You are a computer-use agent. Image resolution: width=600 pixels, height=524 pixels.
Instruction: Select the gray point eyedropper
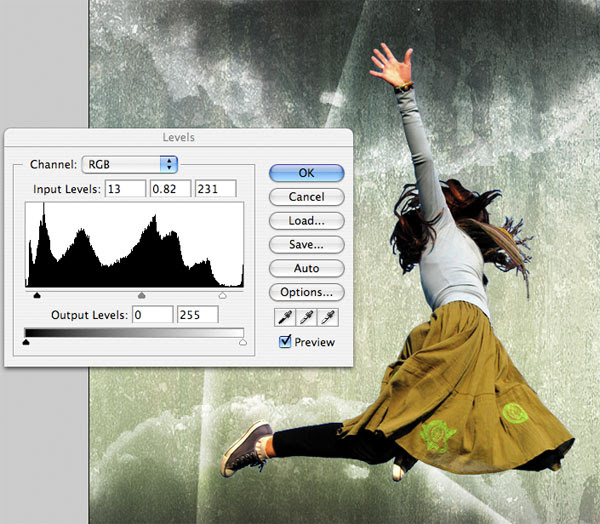pos(306,317)
